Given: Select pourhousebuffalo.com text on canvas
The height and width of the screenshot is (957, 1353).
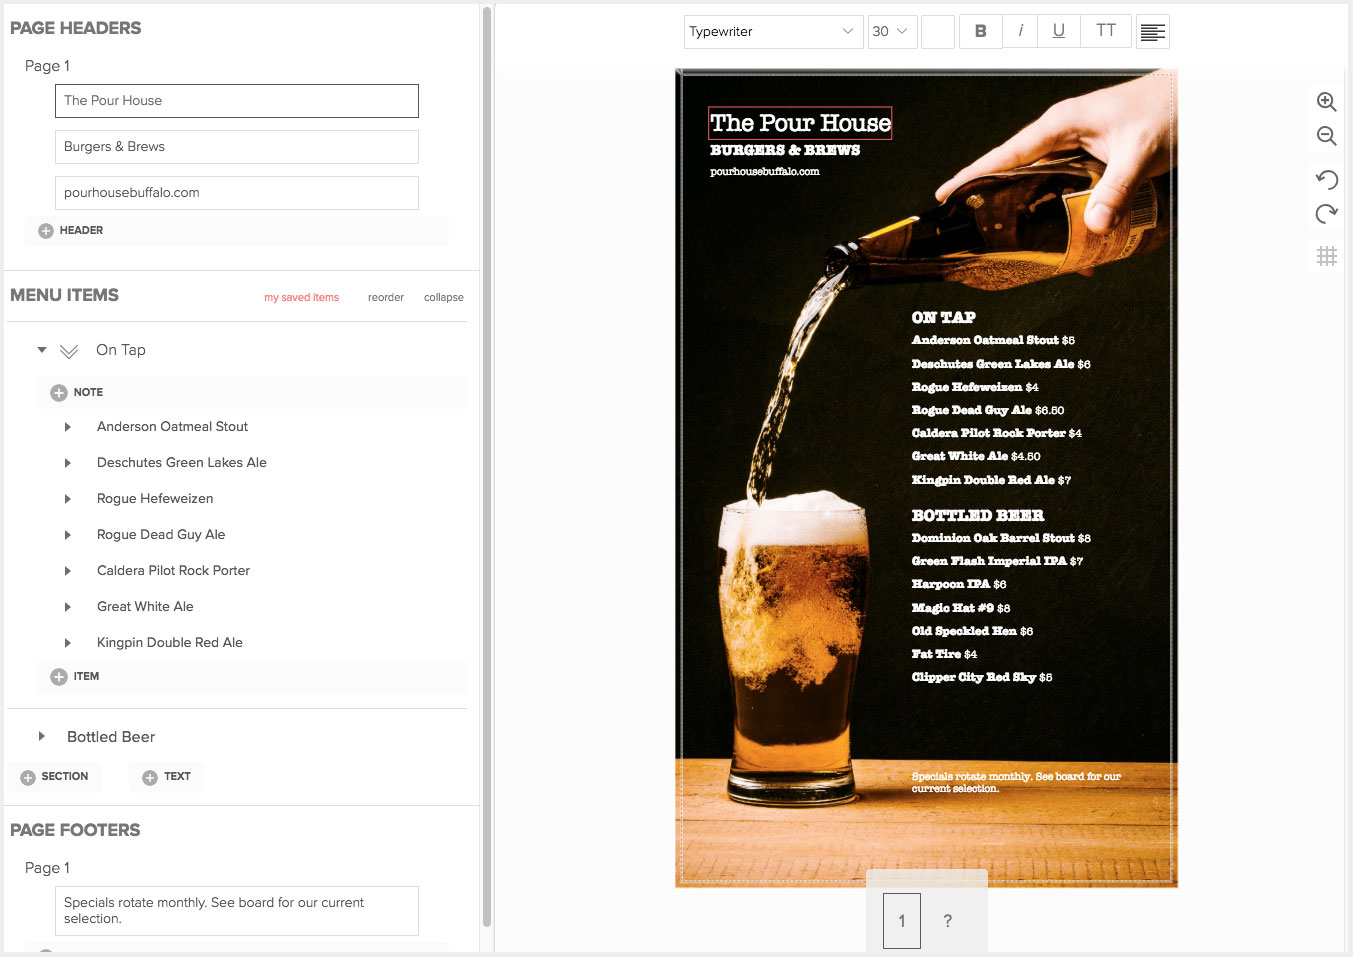Looking at the screenshot, I should tap(765, 172).
